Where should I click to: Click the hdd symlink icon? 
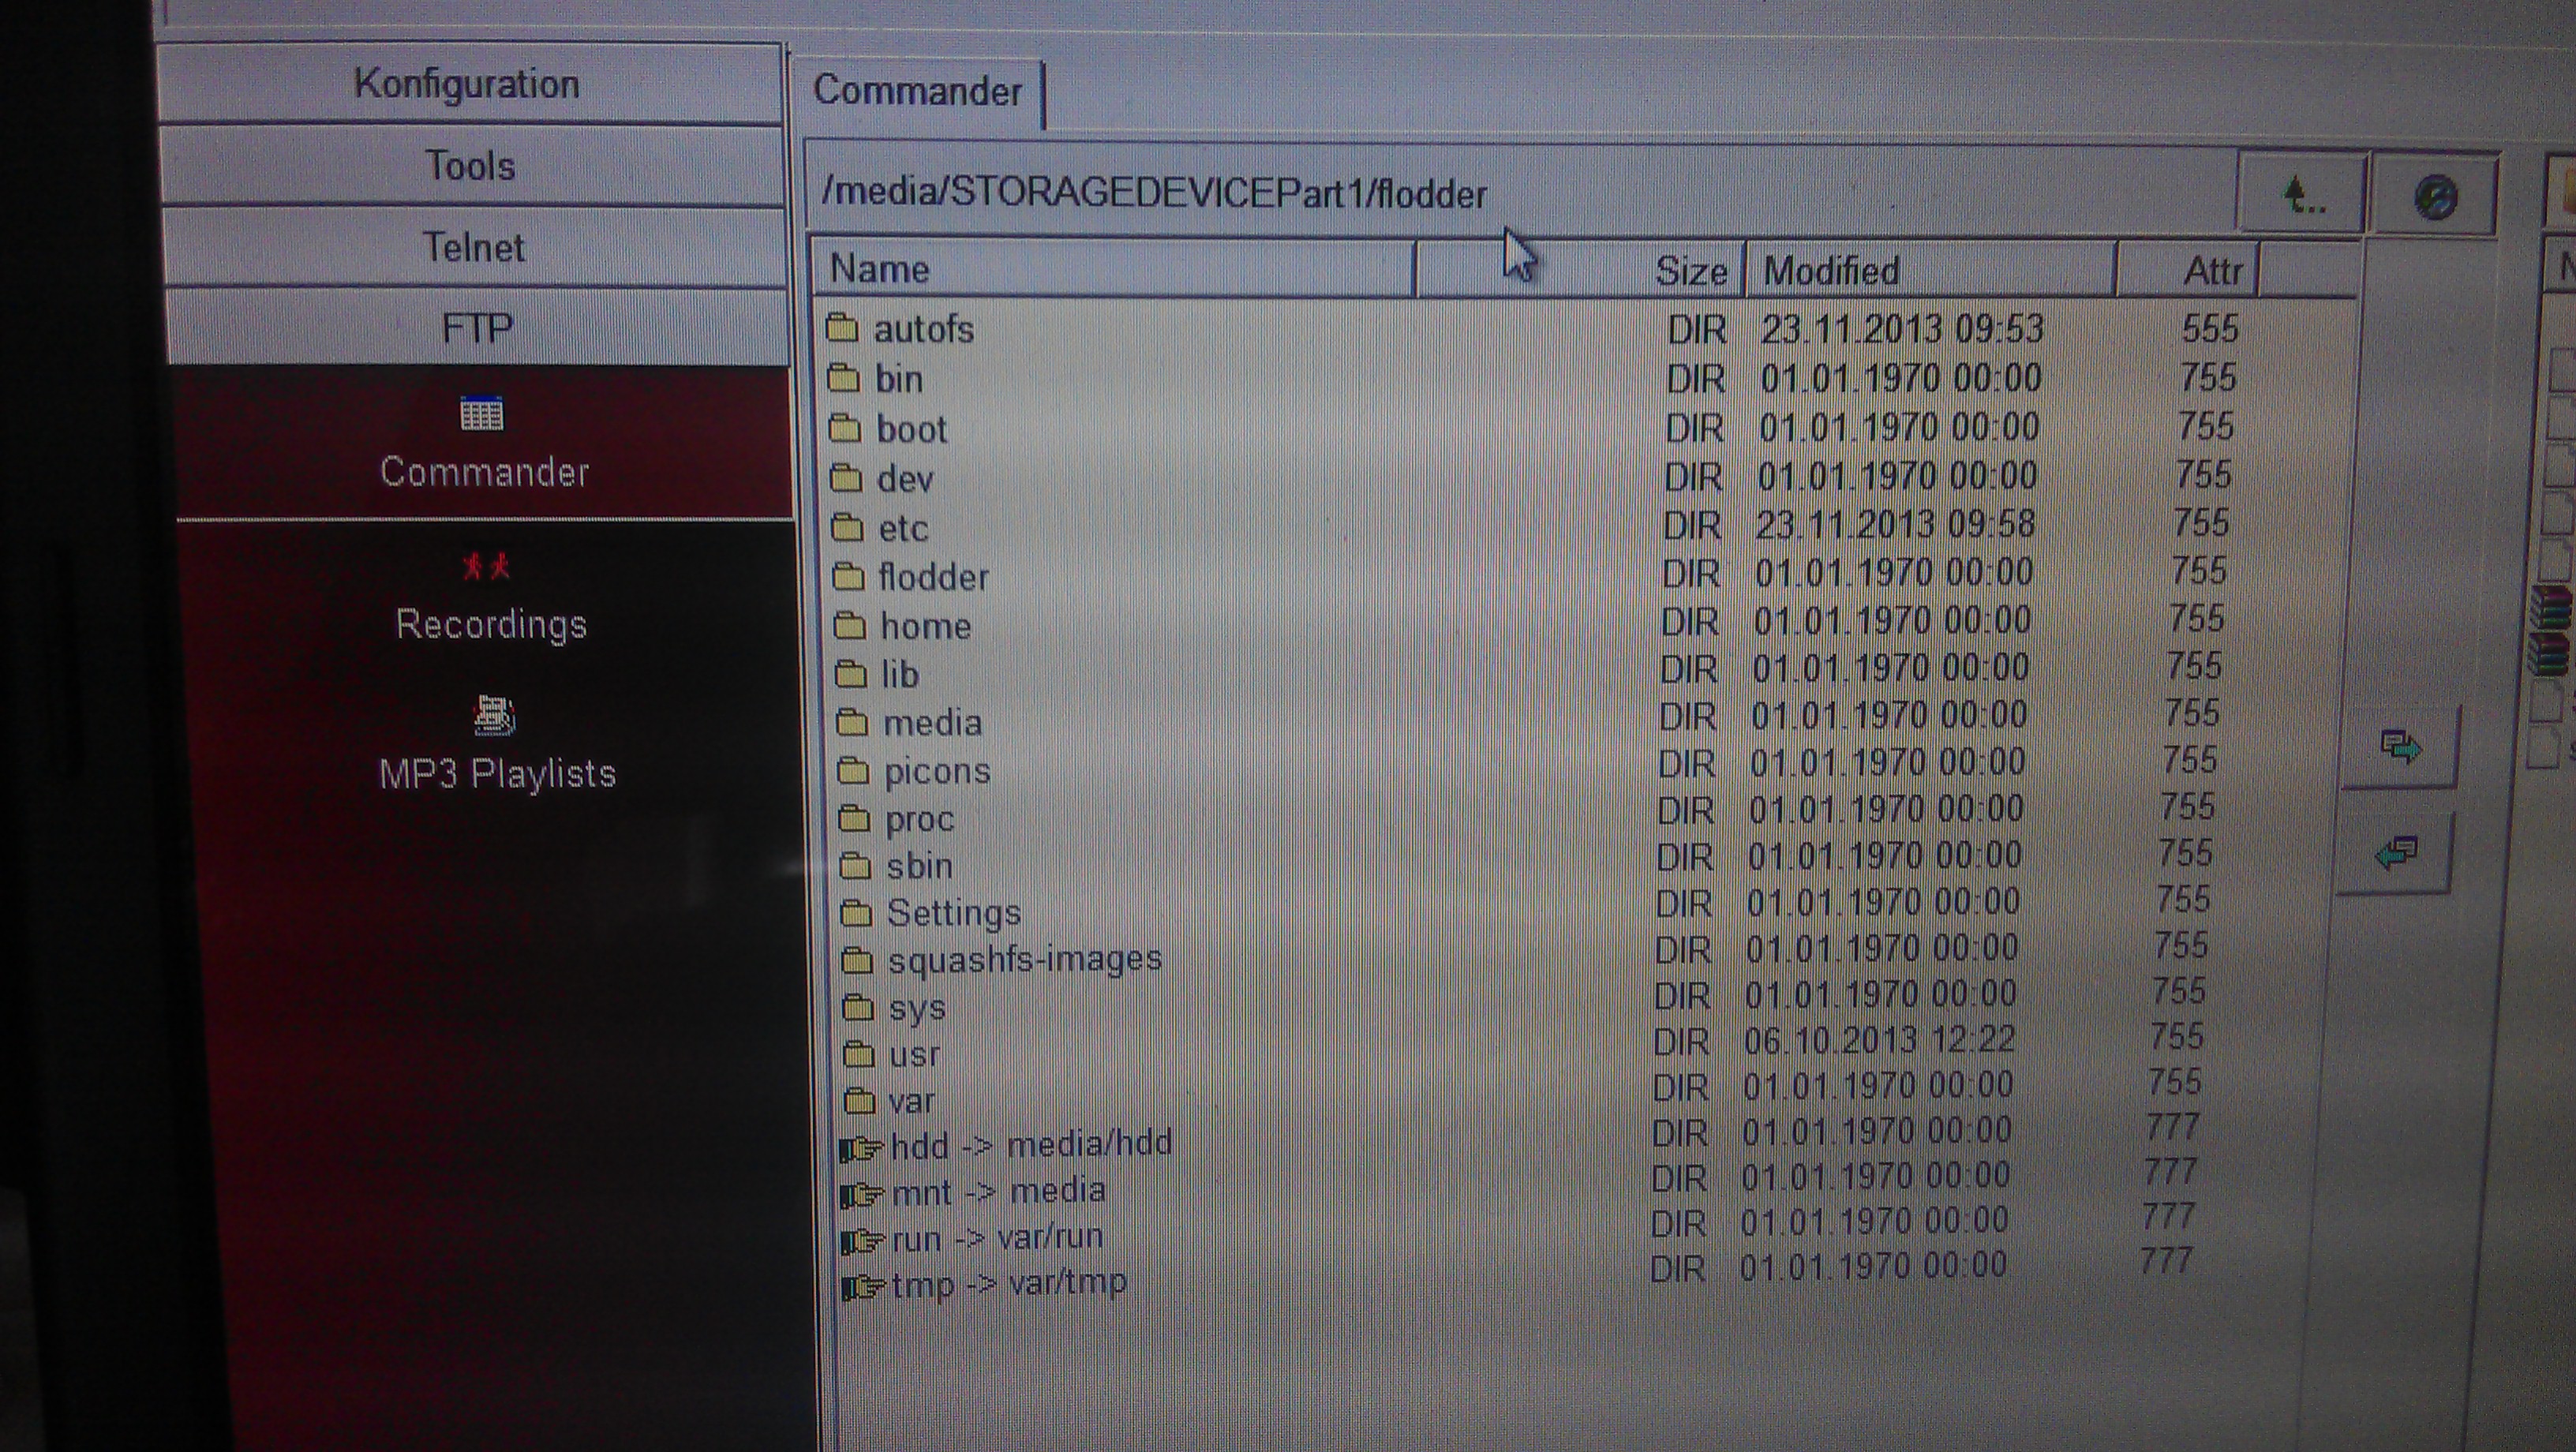coord(861,1148)
